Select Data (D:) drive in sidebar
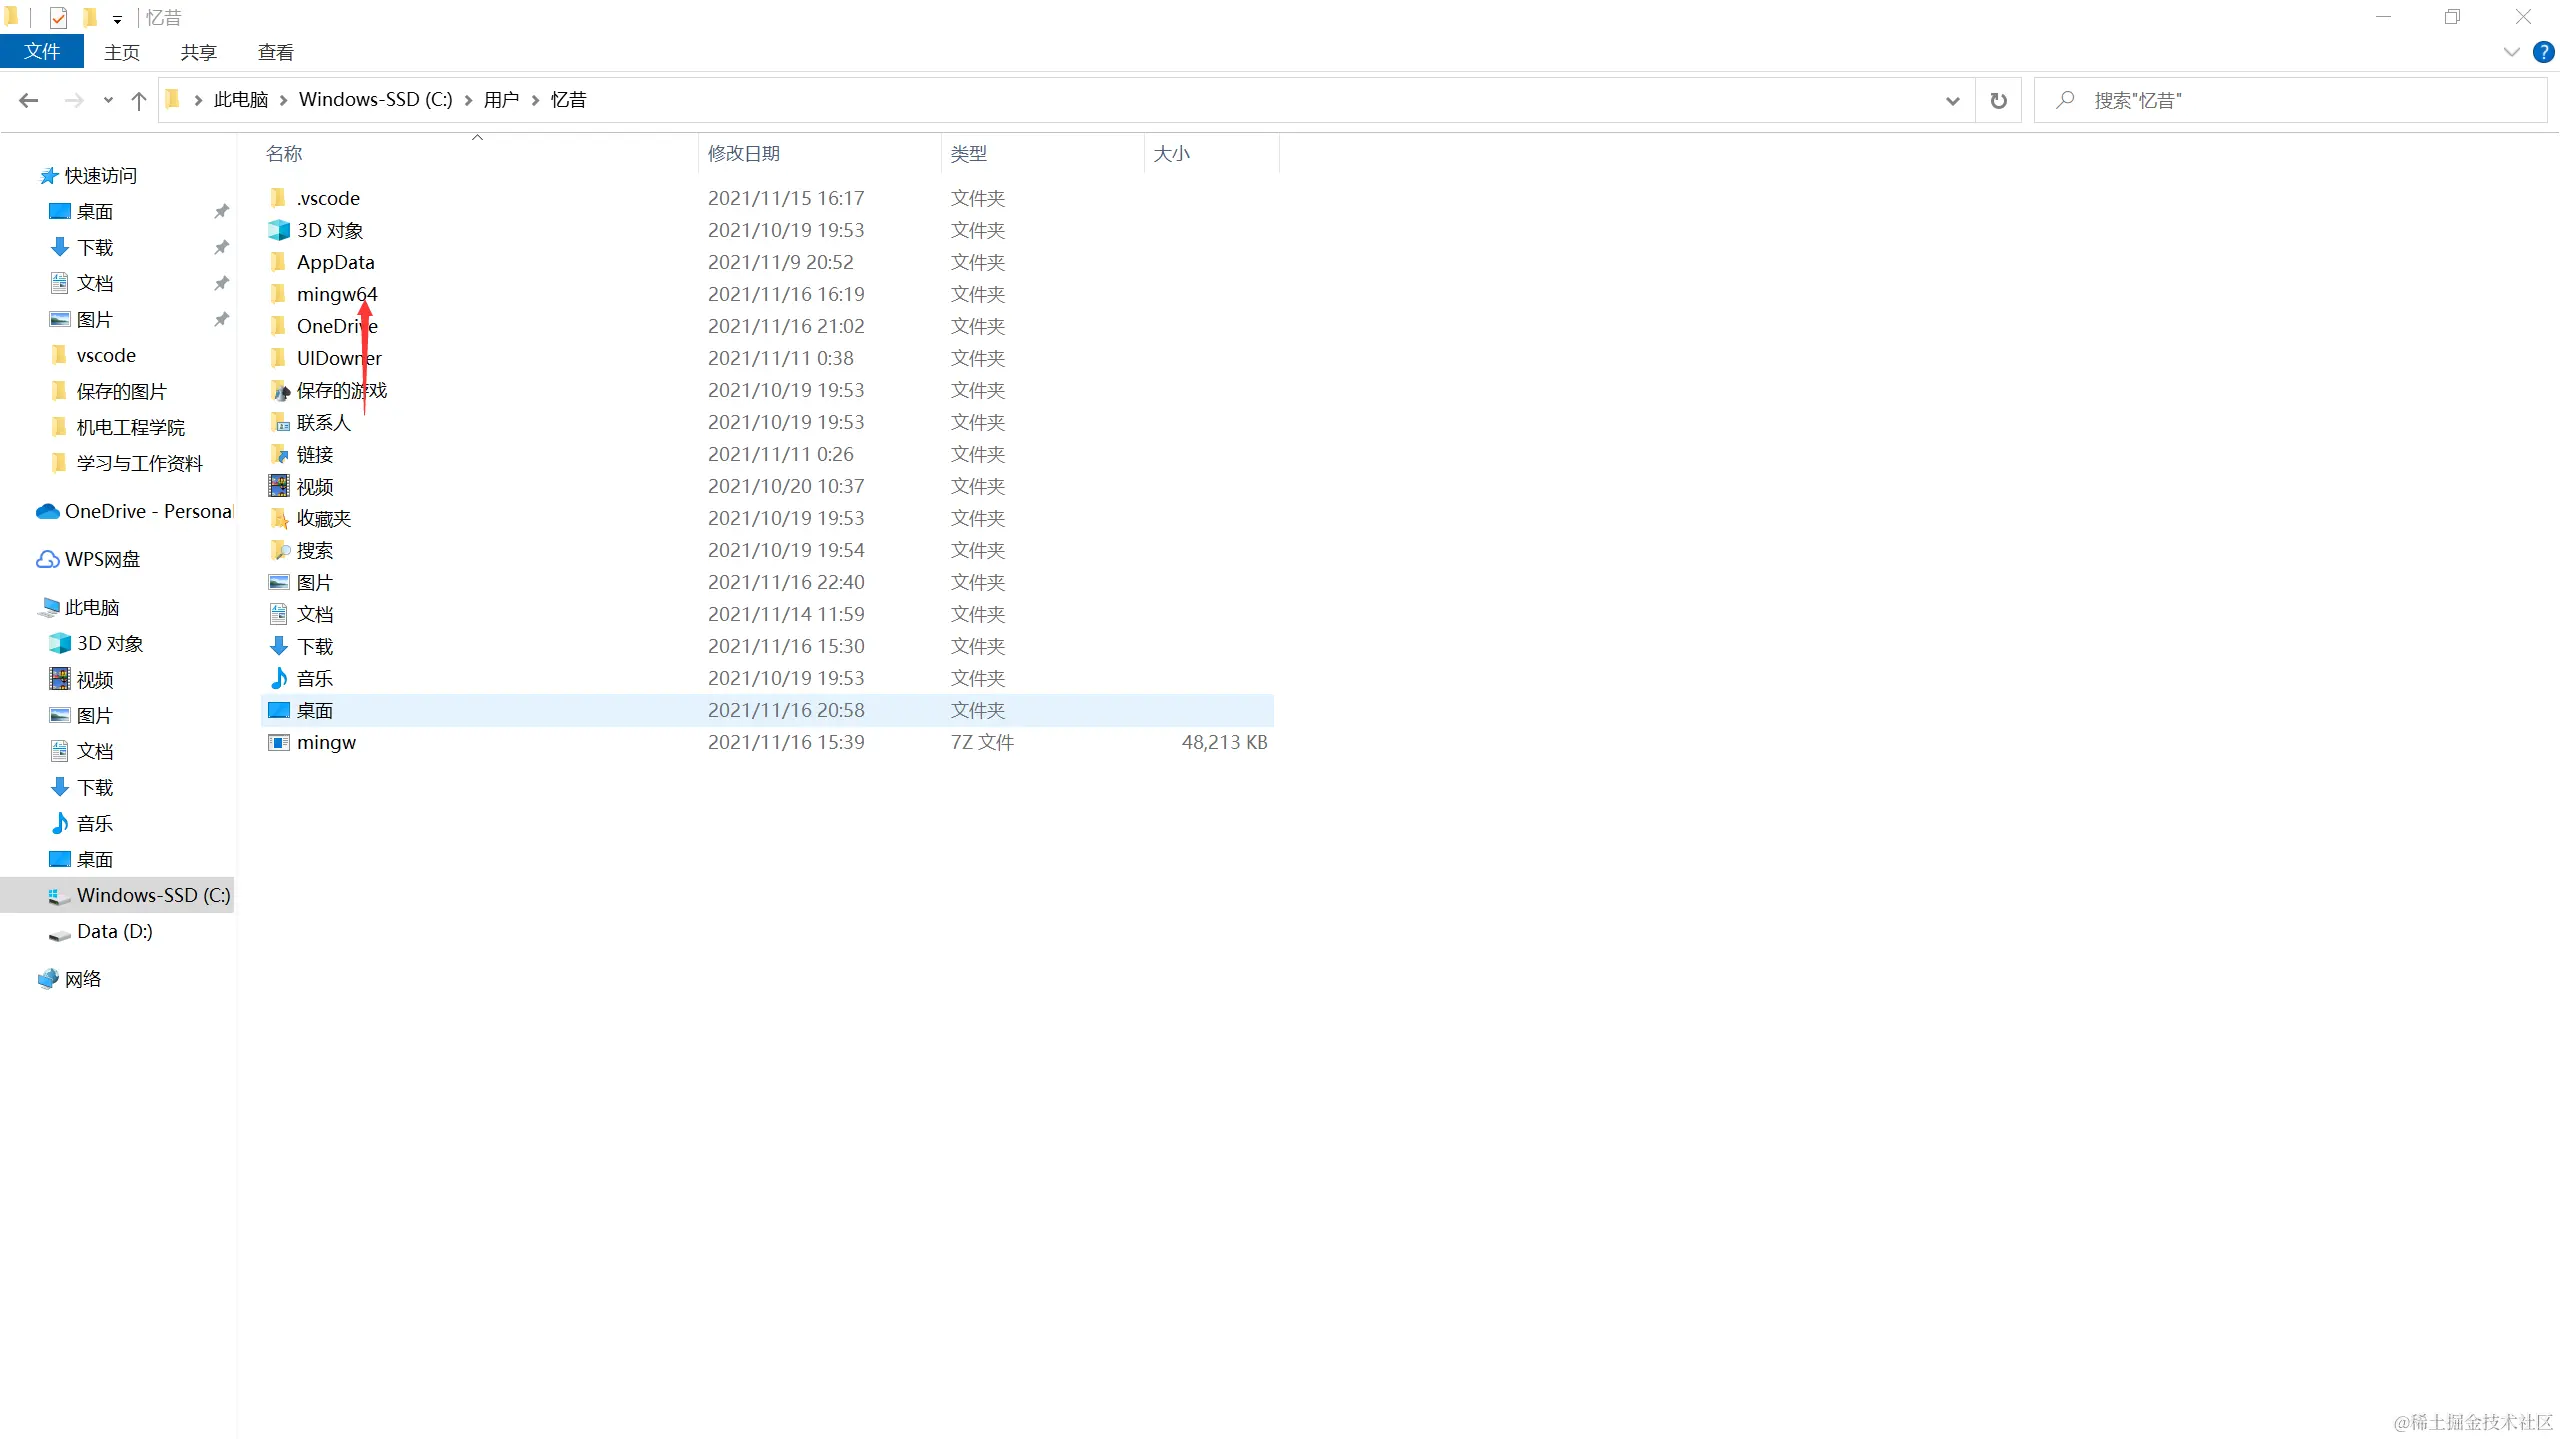 [114, 931]
